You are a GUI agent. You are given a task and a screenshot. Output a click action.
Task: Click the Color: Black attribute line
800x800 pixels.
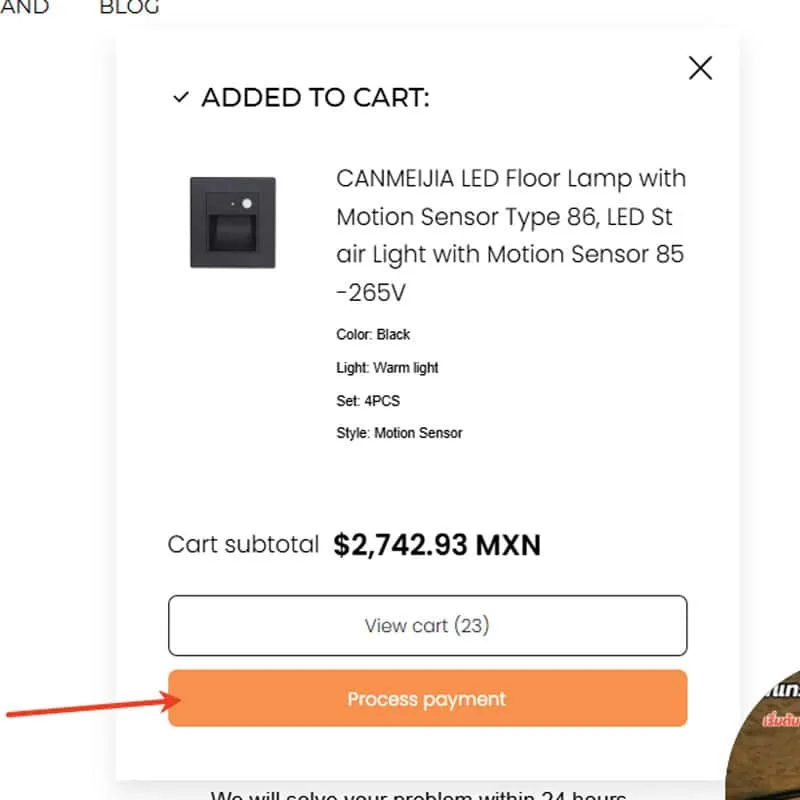(373, 334)
